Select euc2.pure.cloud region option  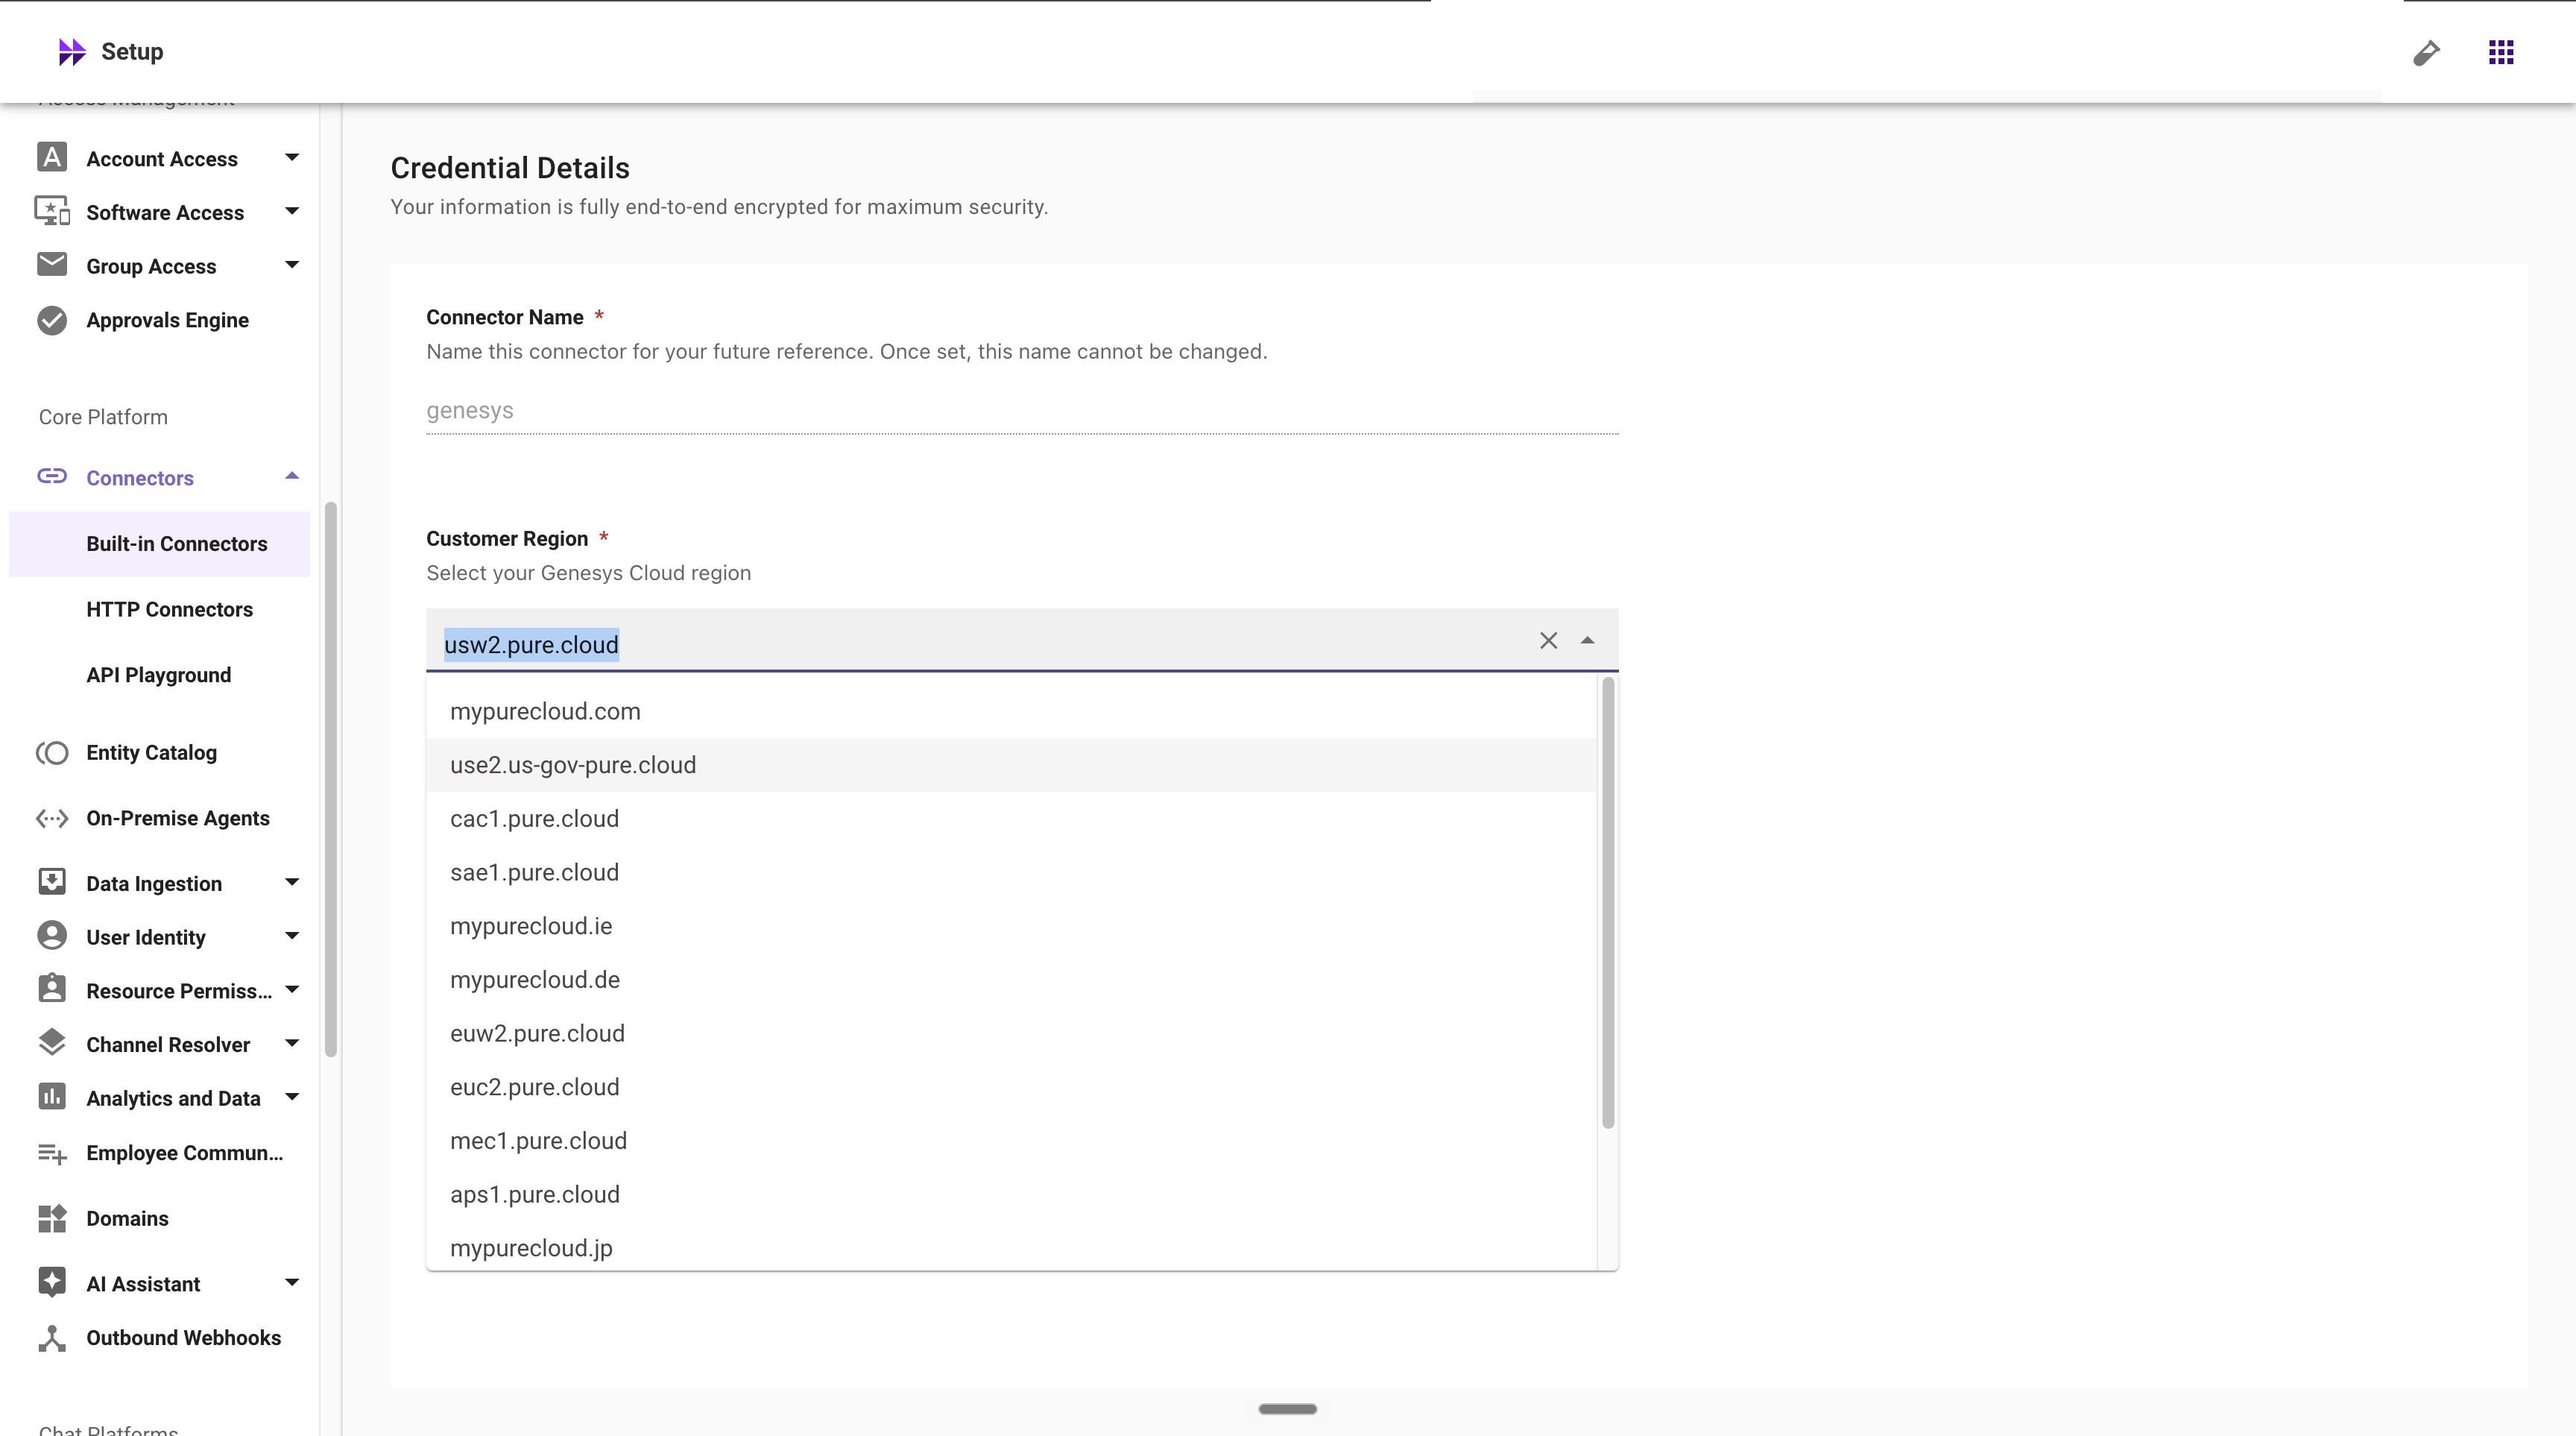(1011, 1087)
